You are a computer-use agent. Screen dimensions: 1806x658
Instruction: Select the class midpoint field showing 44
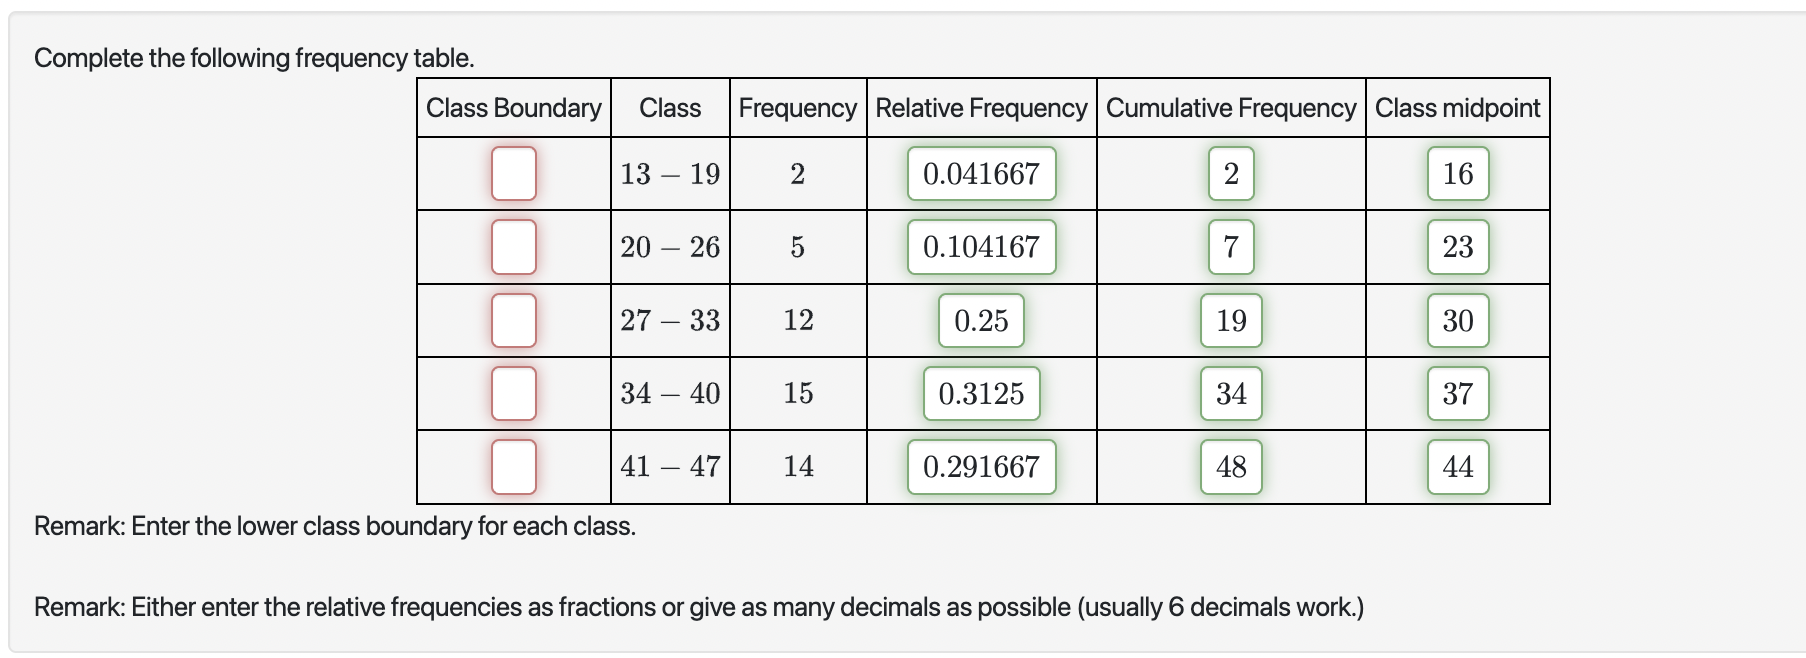pyautogui.click(x=1457, y=466)
